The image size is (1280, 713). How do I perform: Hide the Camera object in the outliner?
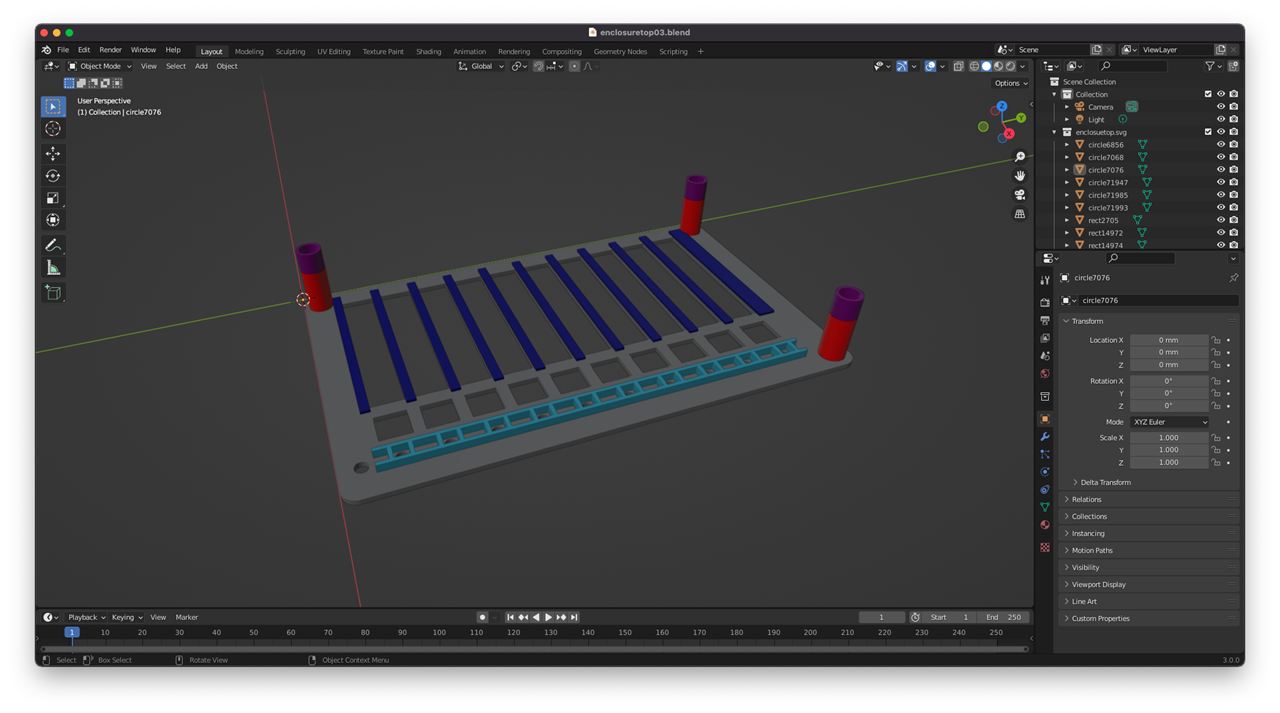[1221, 107]
